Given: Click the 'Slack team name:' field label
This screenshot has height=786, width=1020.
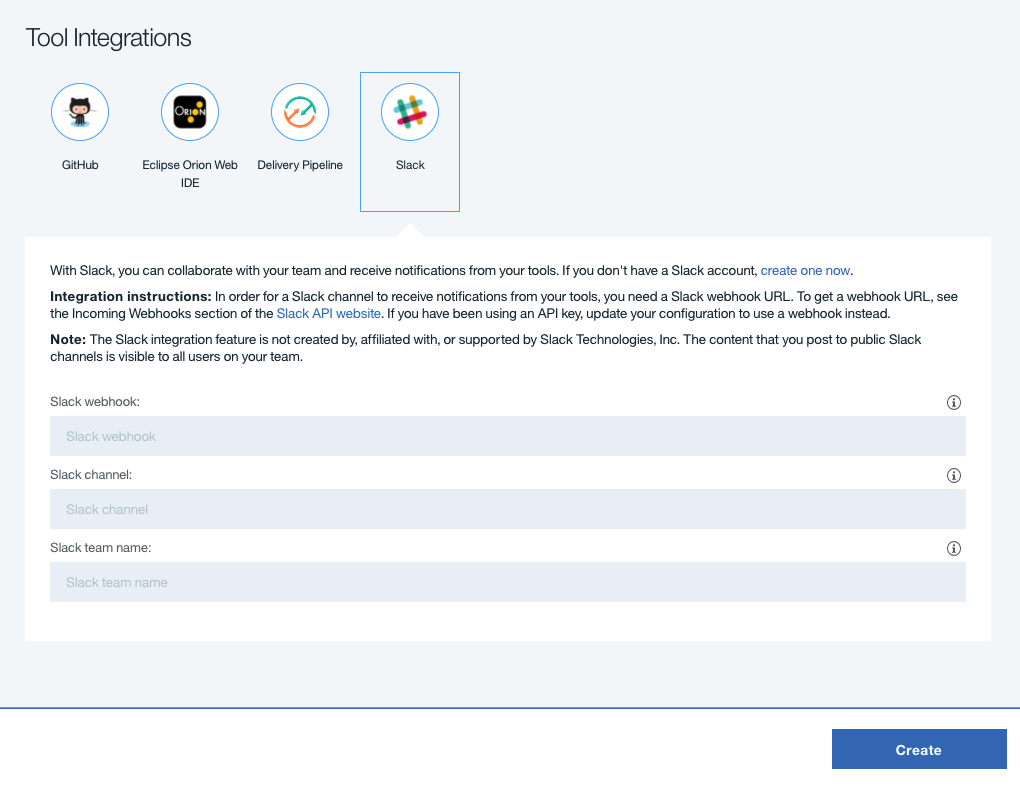Looking at the screenshot, I should coord(101,548).
